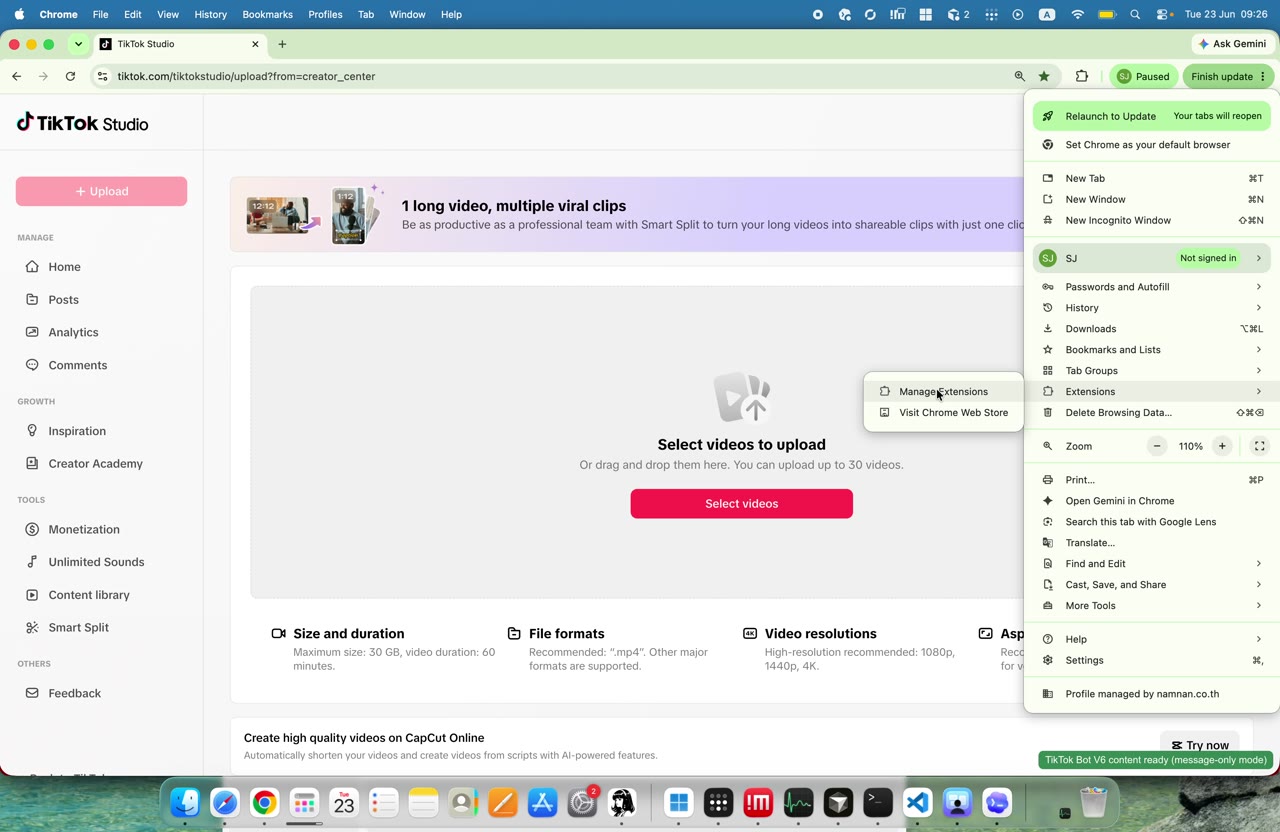Image resolution: width=1280 pixels, height=832 pixels.
Task: Open the Bookmarks menu in menu bar
Action: pos(267,14)
